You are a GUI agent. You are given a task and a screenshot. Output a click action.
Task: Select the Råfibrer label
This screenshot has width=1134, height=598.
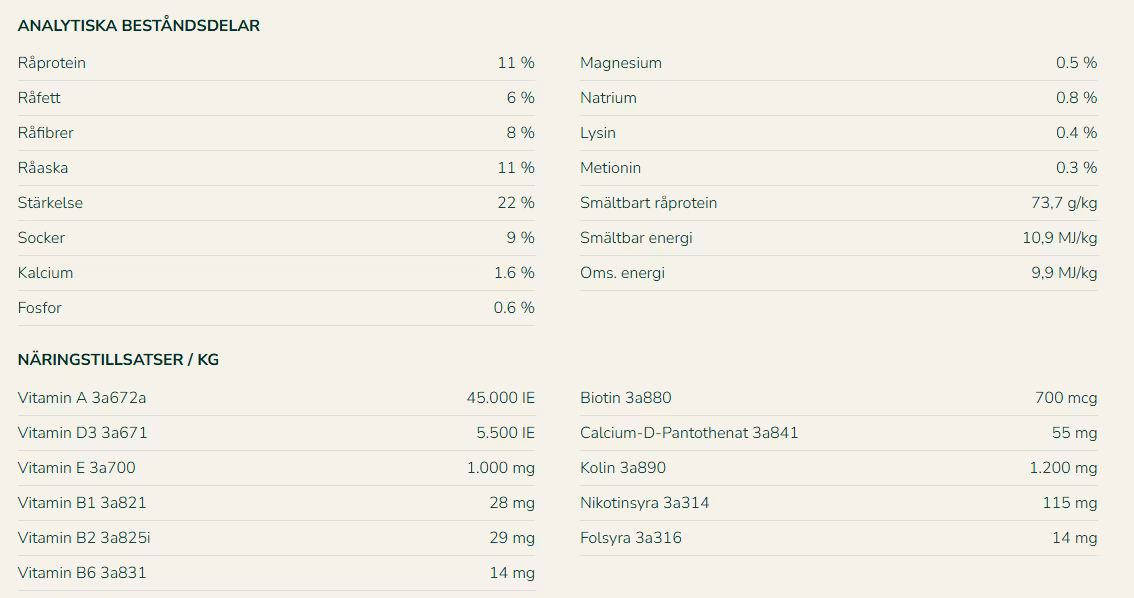tap(46, 133)
